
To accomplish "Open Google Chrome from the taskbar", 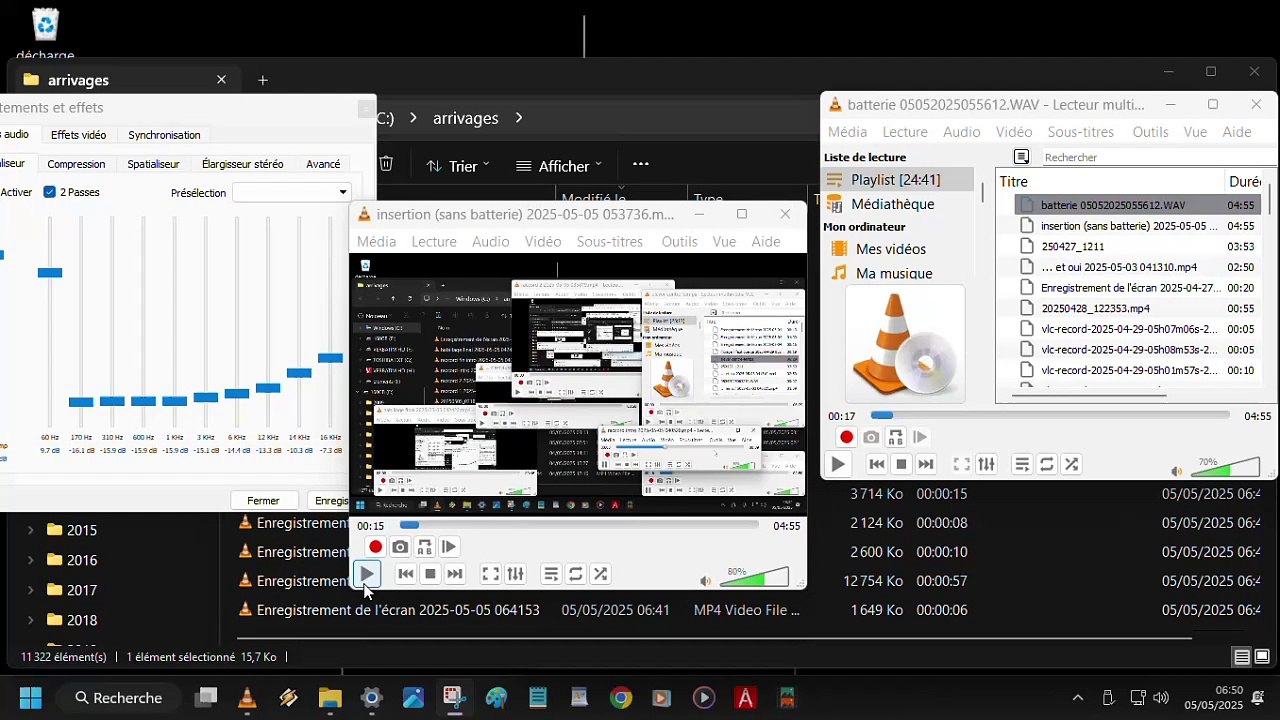I will point(621,698).
